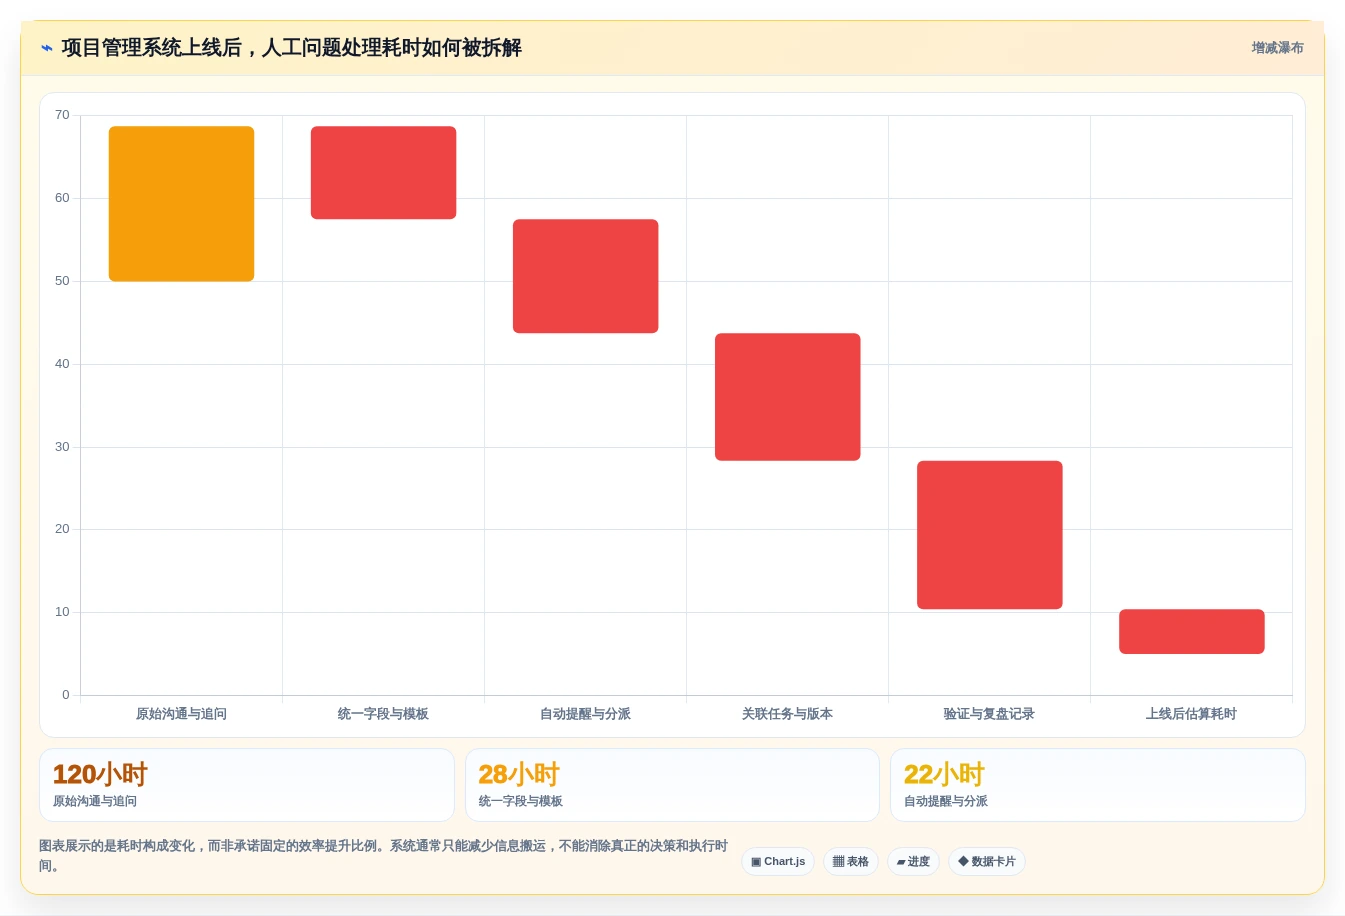Click the lightning icon beside the title
Screen dimensions: 1345x916
click(47, 48)
